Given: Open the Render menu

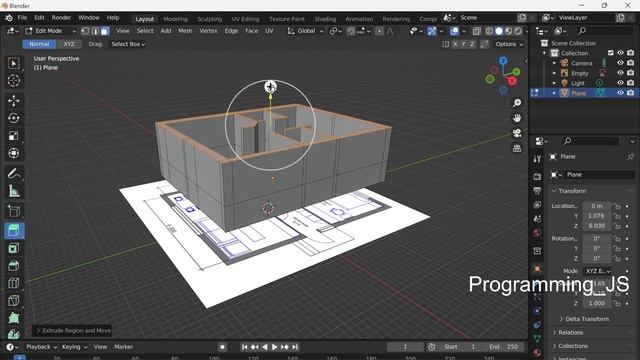Looking at the screenshot, I should click(61, 18).
